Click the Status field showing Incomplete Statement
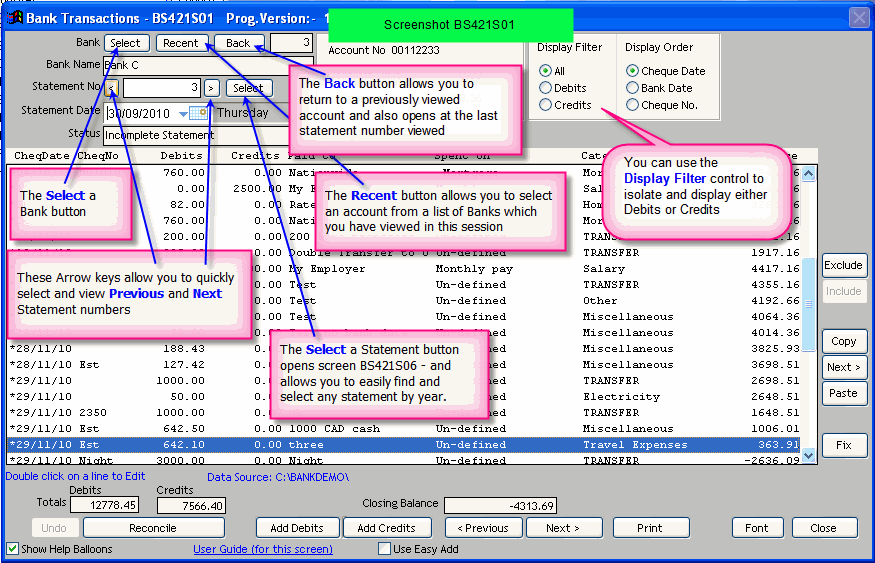 (x=195, y=135)
